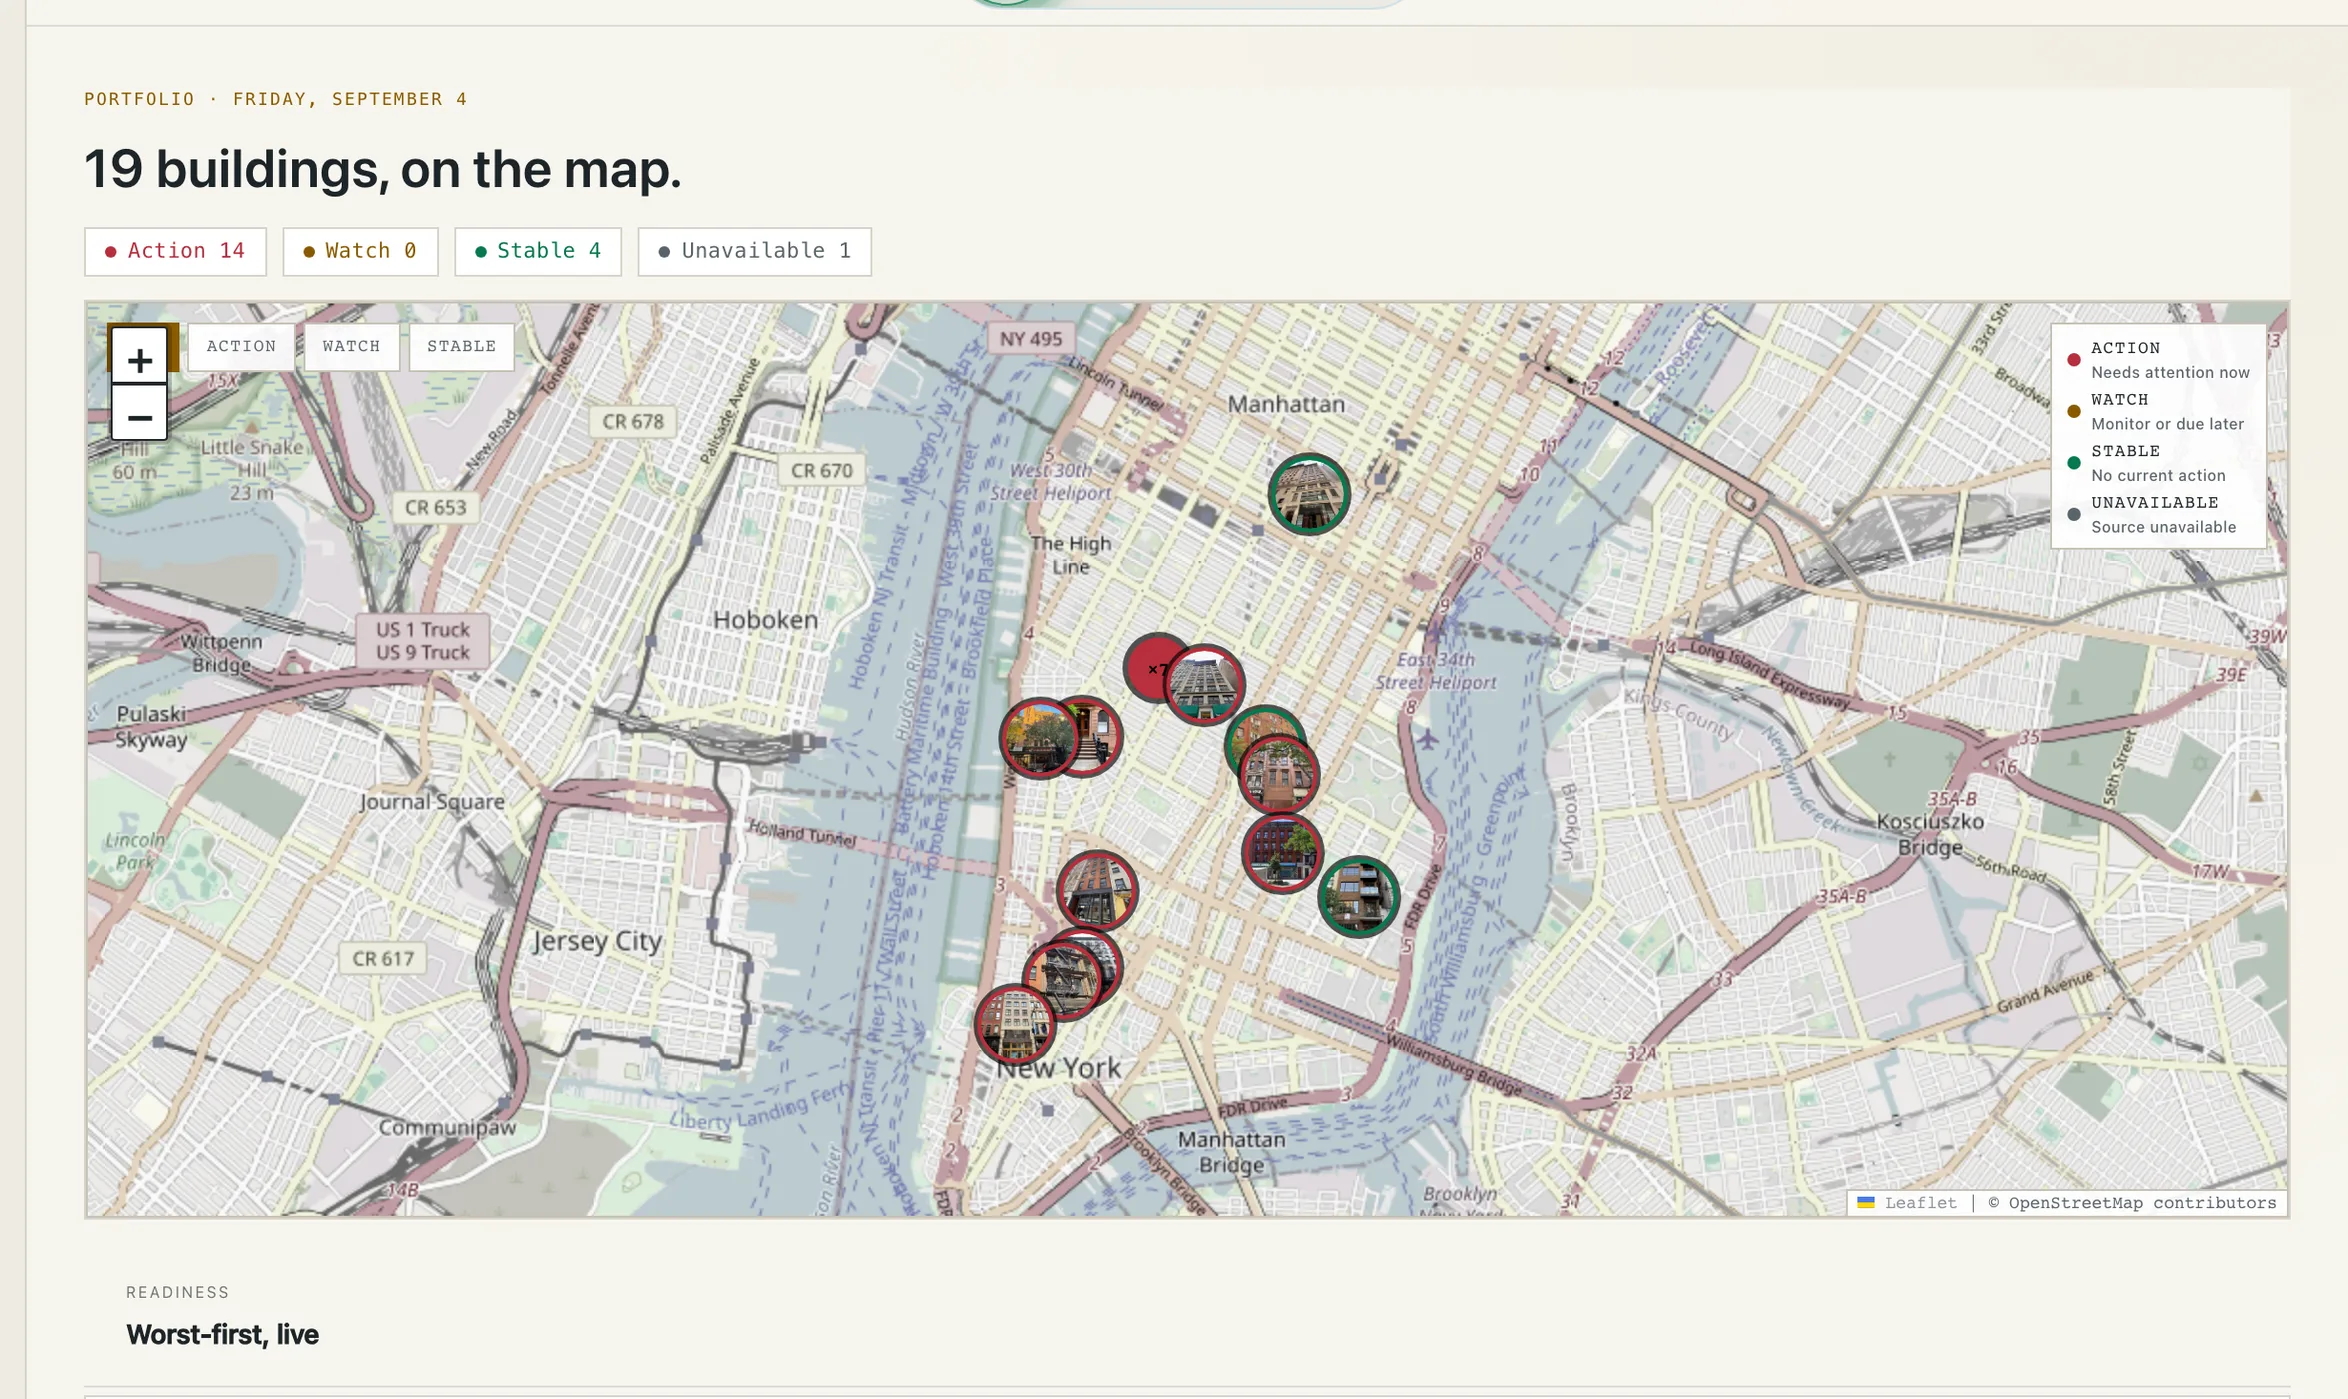Screen dimensions: 2348x1399
Task: Open brownstone stoop marker behind autumn tree marker
Action: click(x=1100, y=737)
